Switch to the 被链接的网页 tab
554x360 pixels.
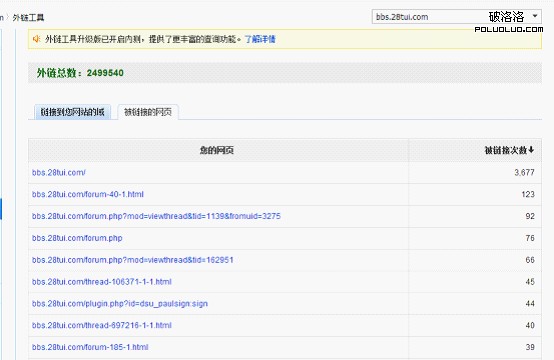(x=148, y=112)
